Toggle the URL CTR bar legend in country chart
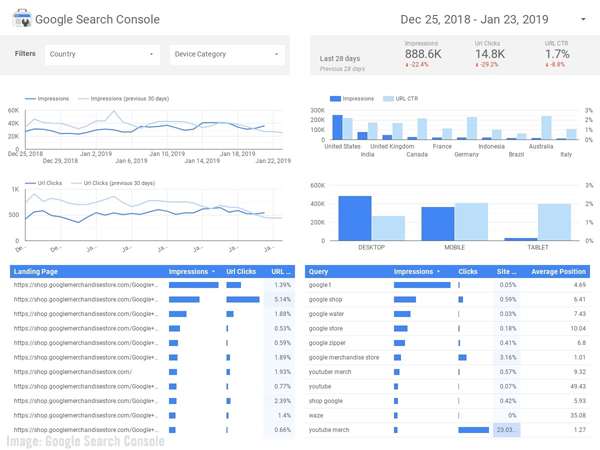The width and height of the screenshot is (600, 450). coord(401,99)
